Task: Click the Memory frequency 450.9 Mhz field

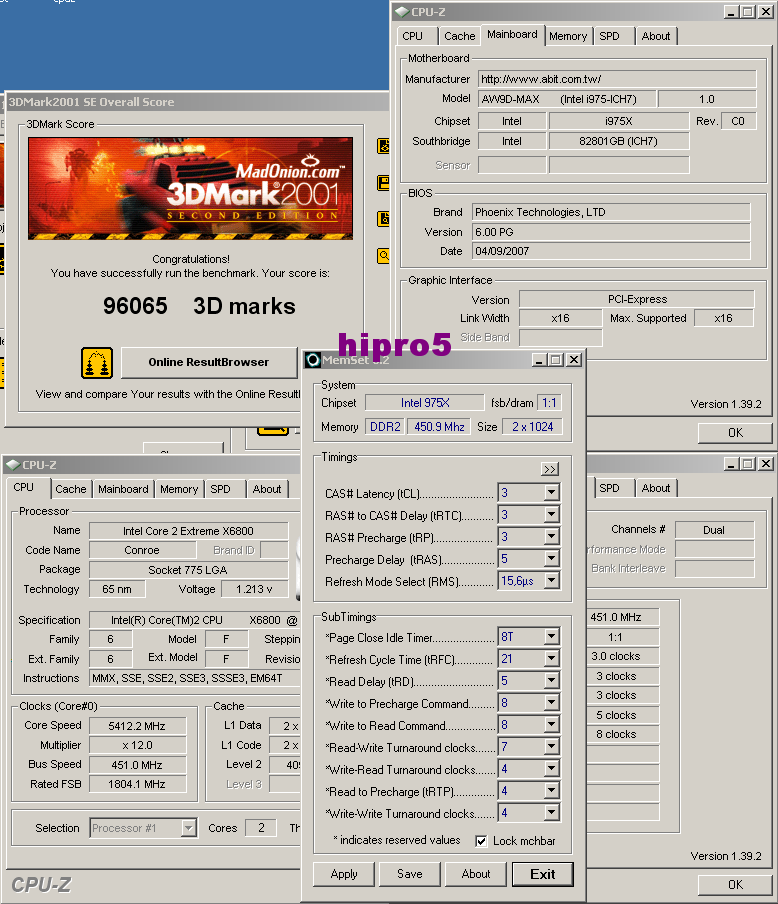Action: pyautogui.click(x=439, y=427)
